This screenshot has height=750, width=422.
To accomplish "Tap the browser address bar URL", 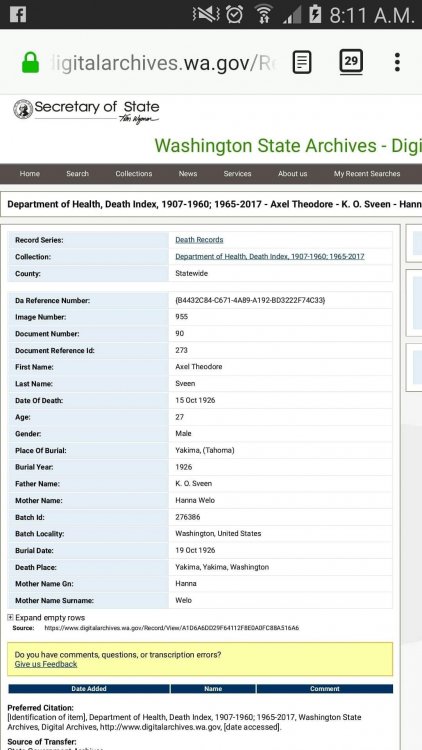I will (x=163, y=63).
